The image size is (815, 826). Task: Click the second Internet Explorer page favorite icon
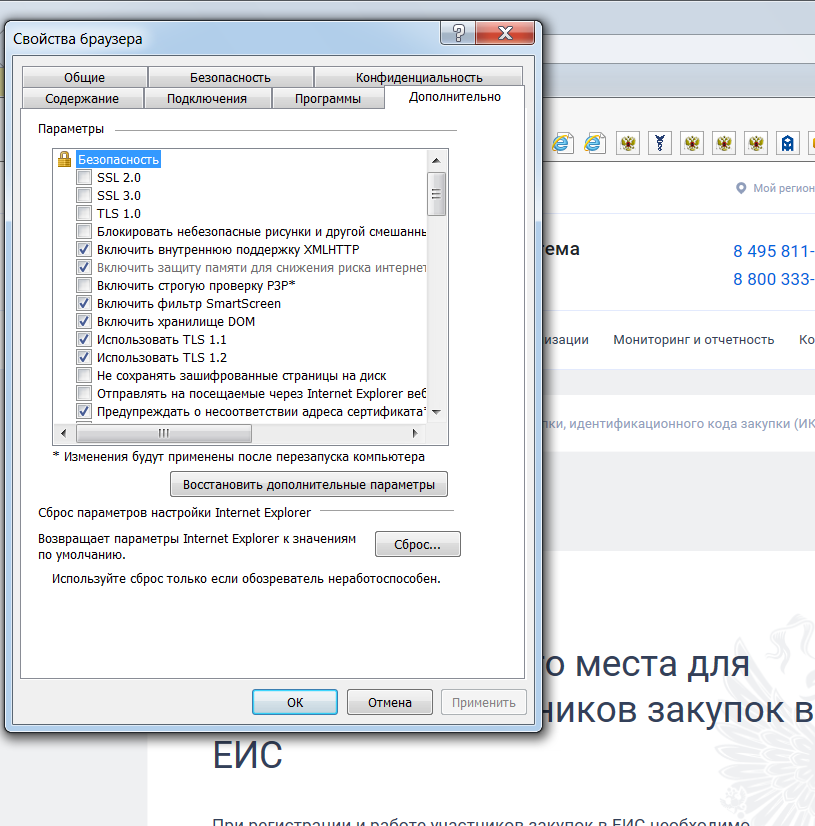click(x=595, y=143)
